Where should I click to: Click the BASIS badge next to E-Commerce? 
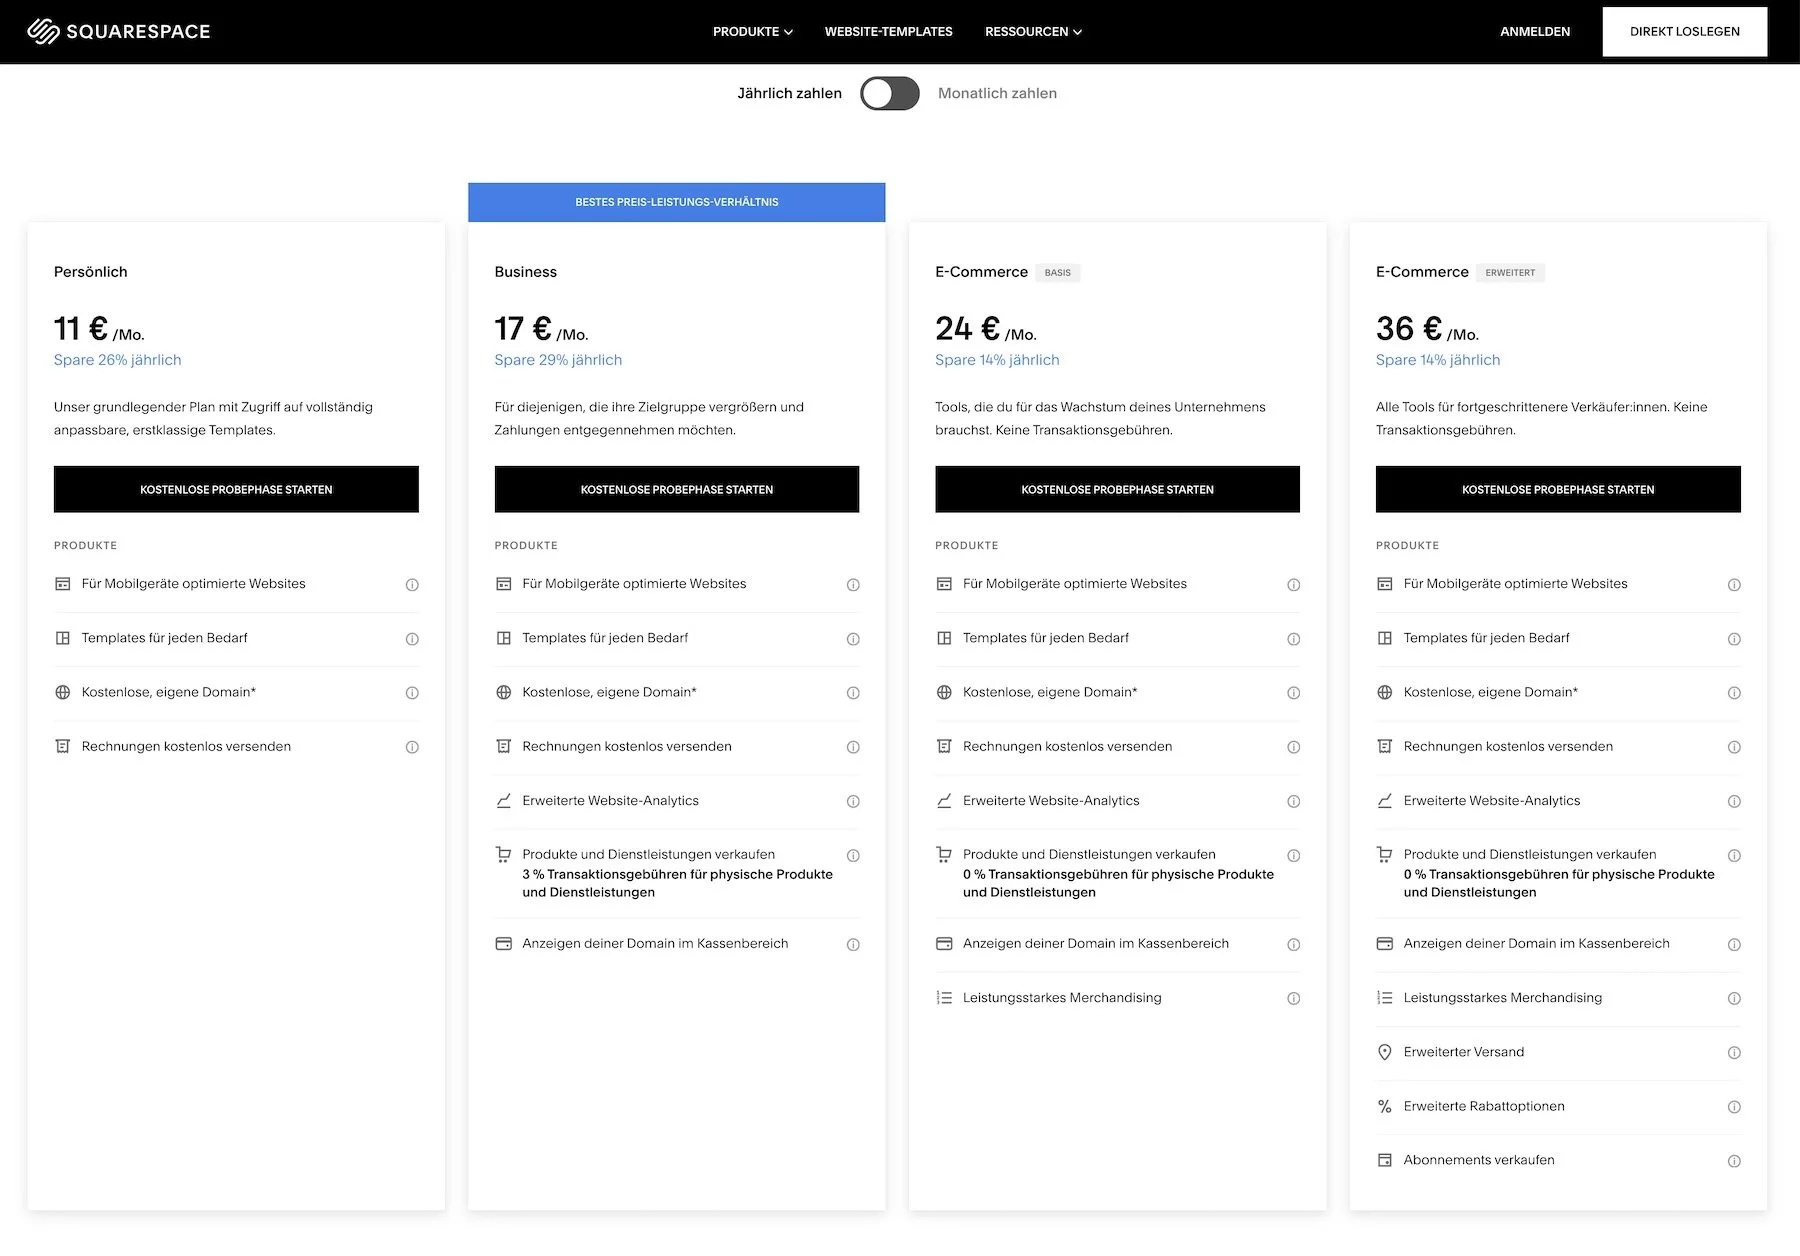coord(1058,272)
